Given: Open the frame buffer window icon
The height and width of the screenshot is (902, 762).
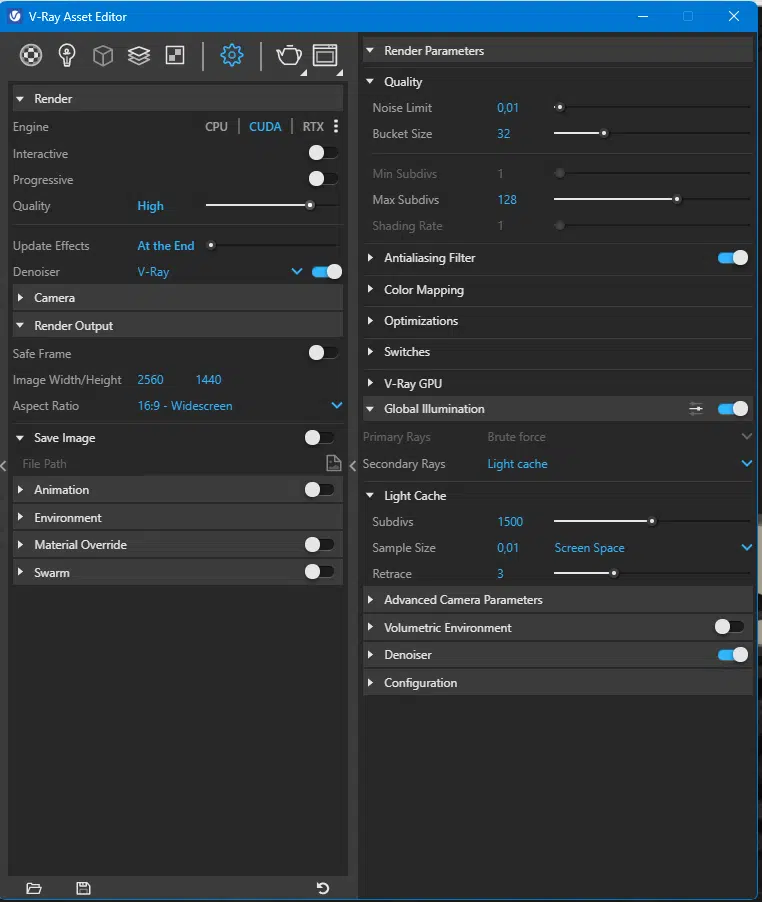Looking at the screenshot, I should (325, 56).
